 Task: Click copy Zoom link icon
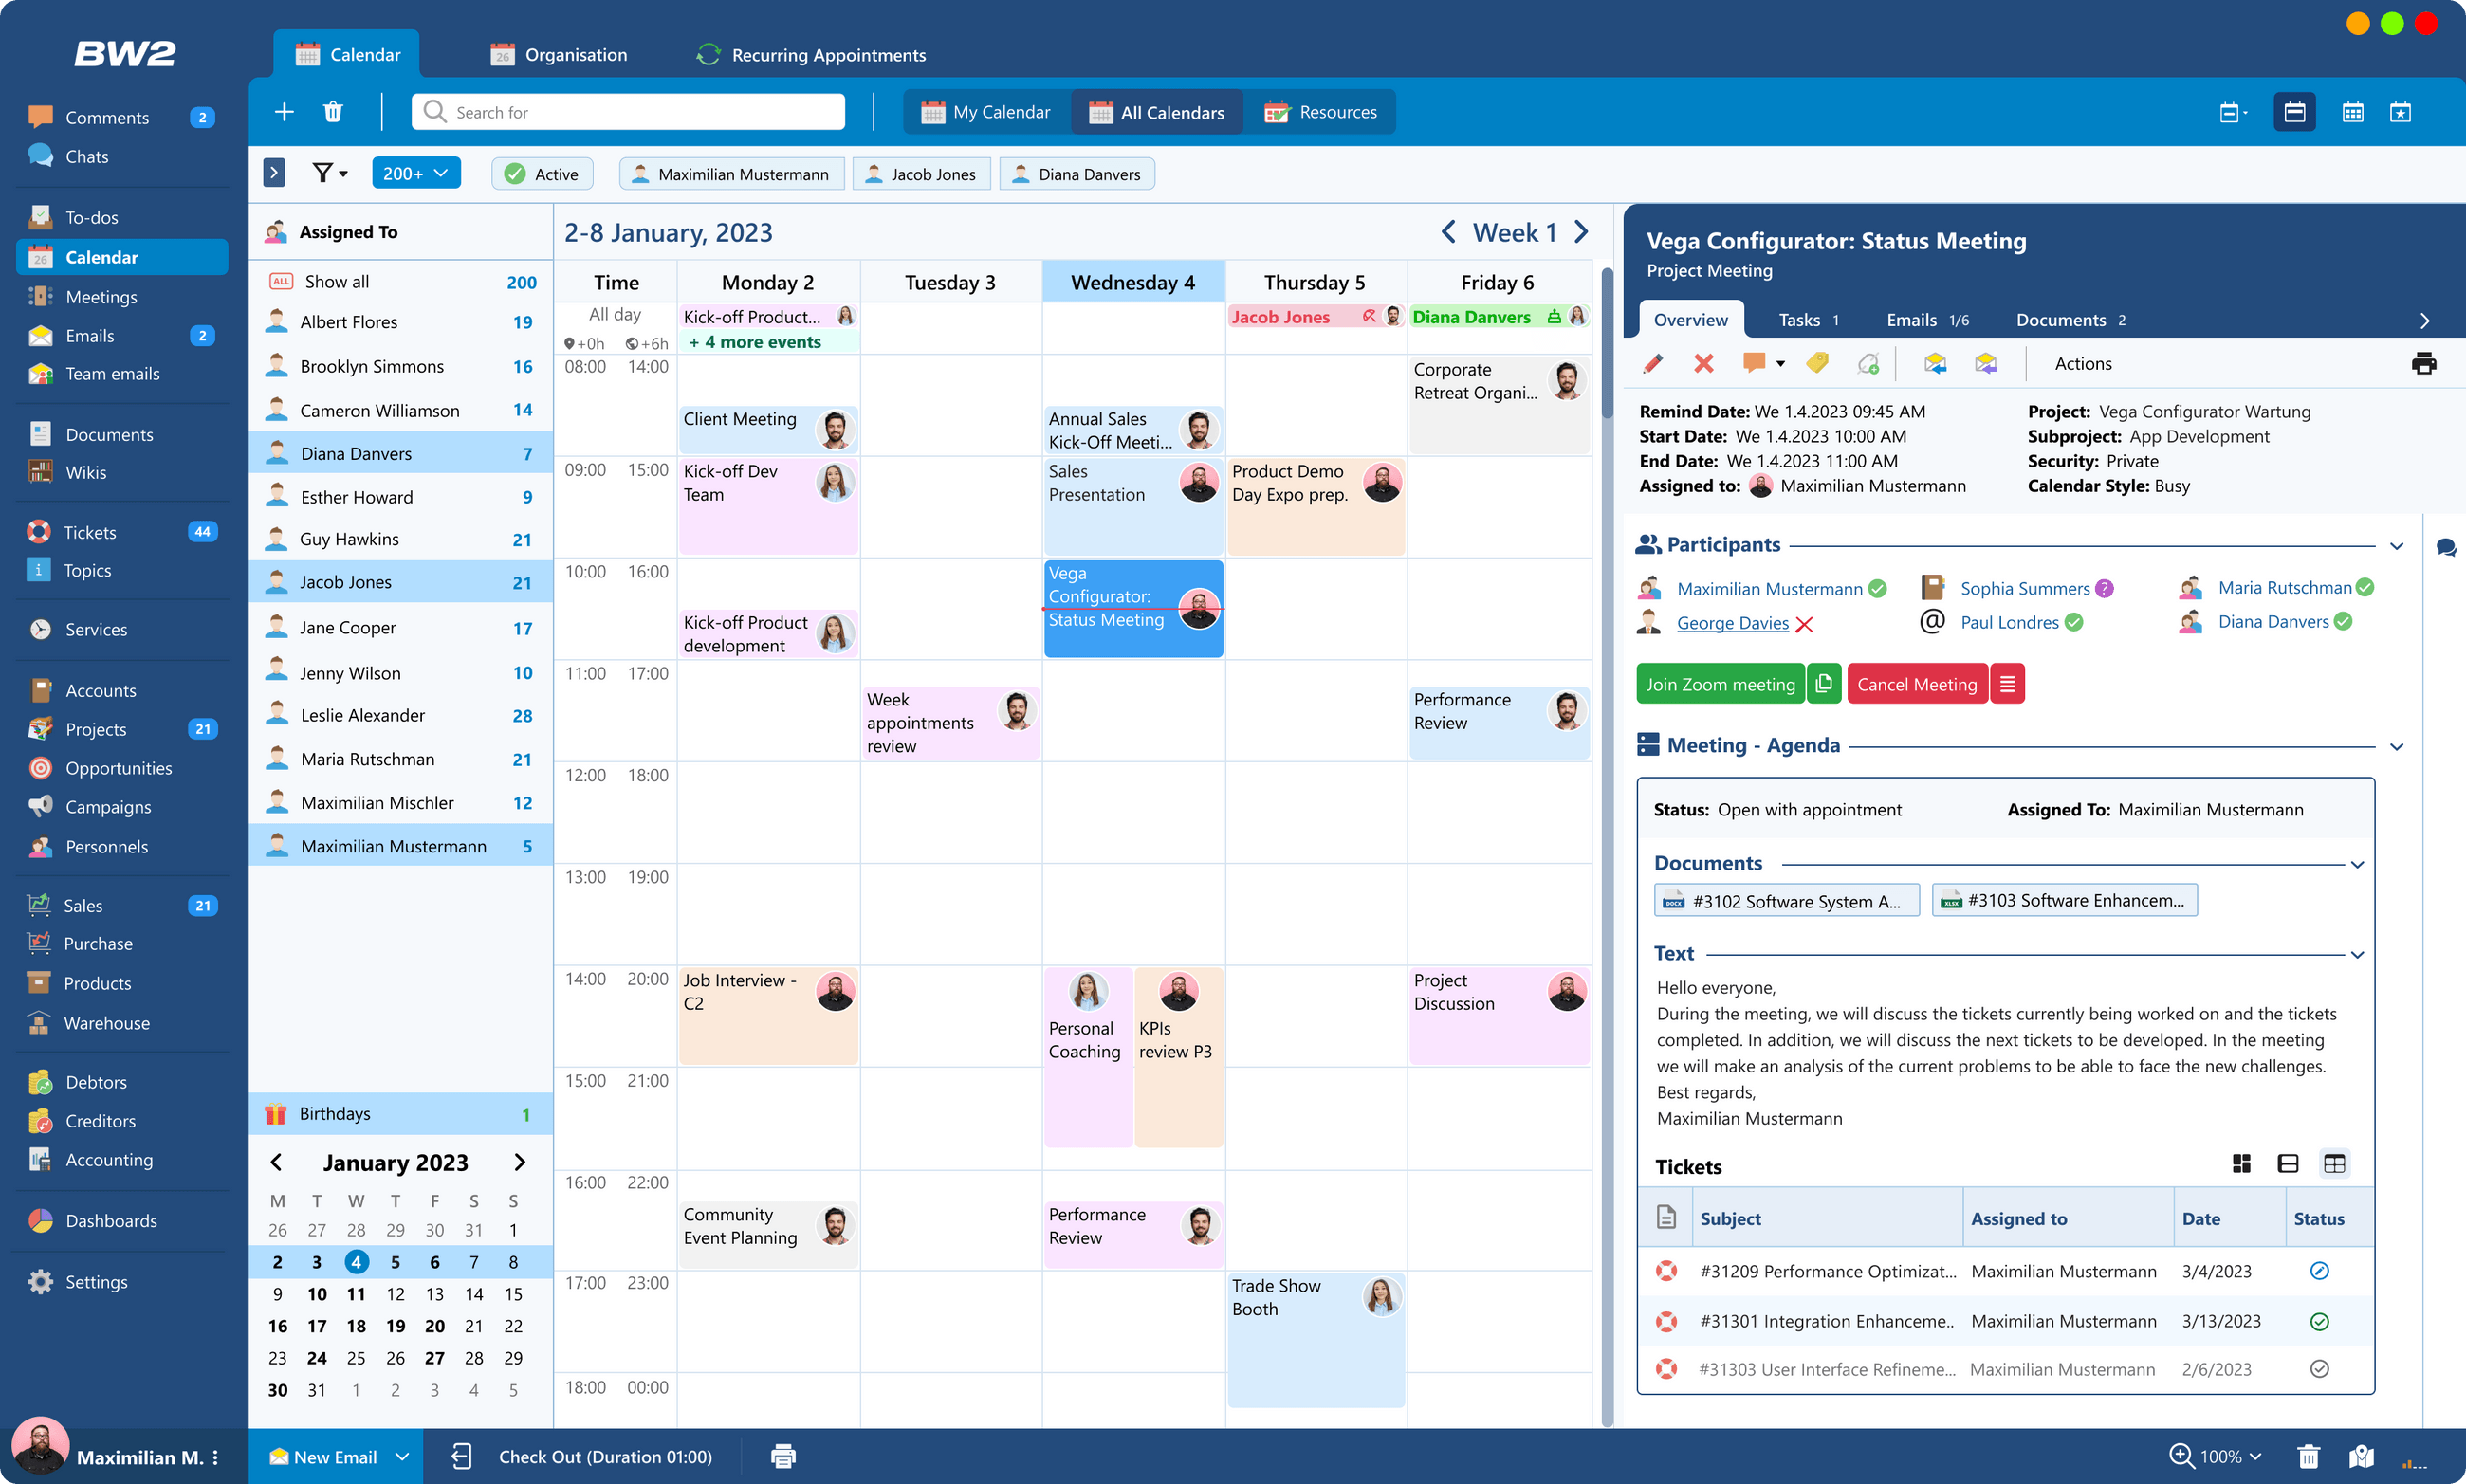tap(1823, 684)
